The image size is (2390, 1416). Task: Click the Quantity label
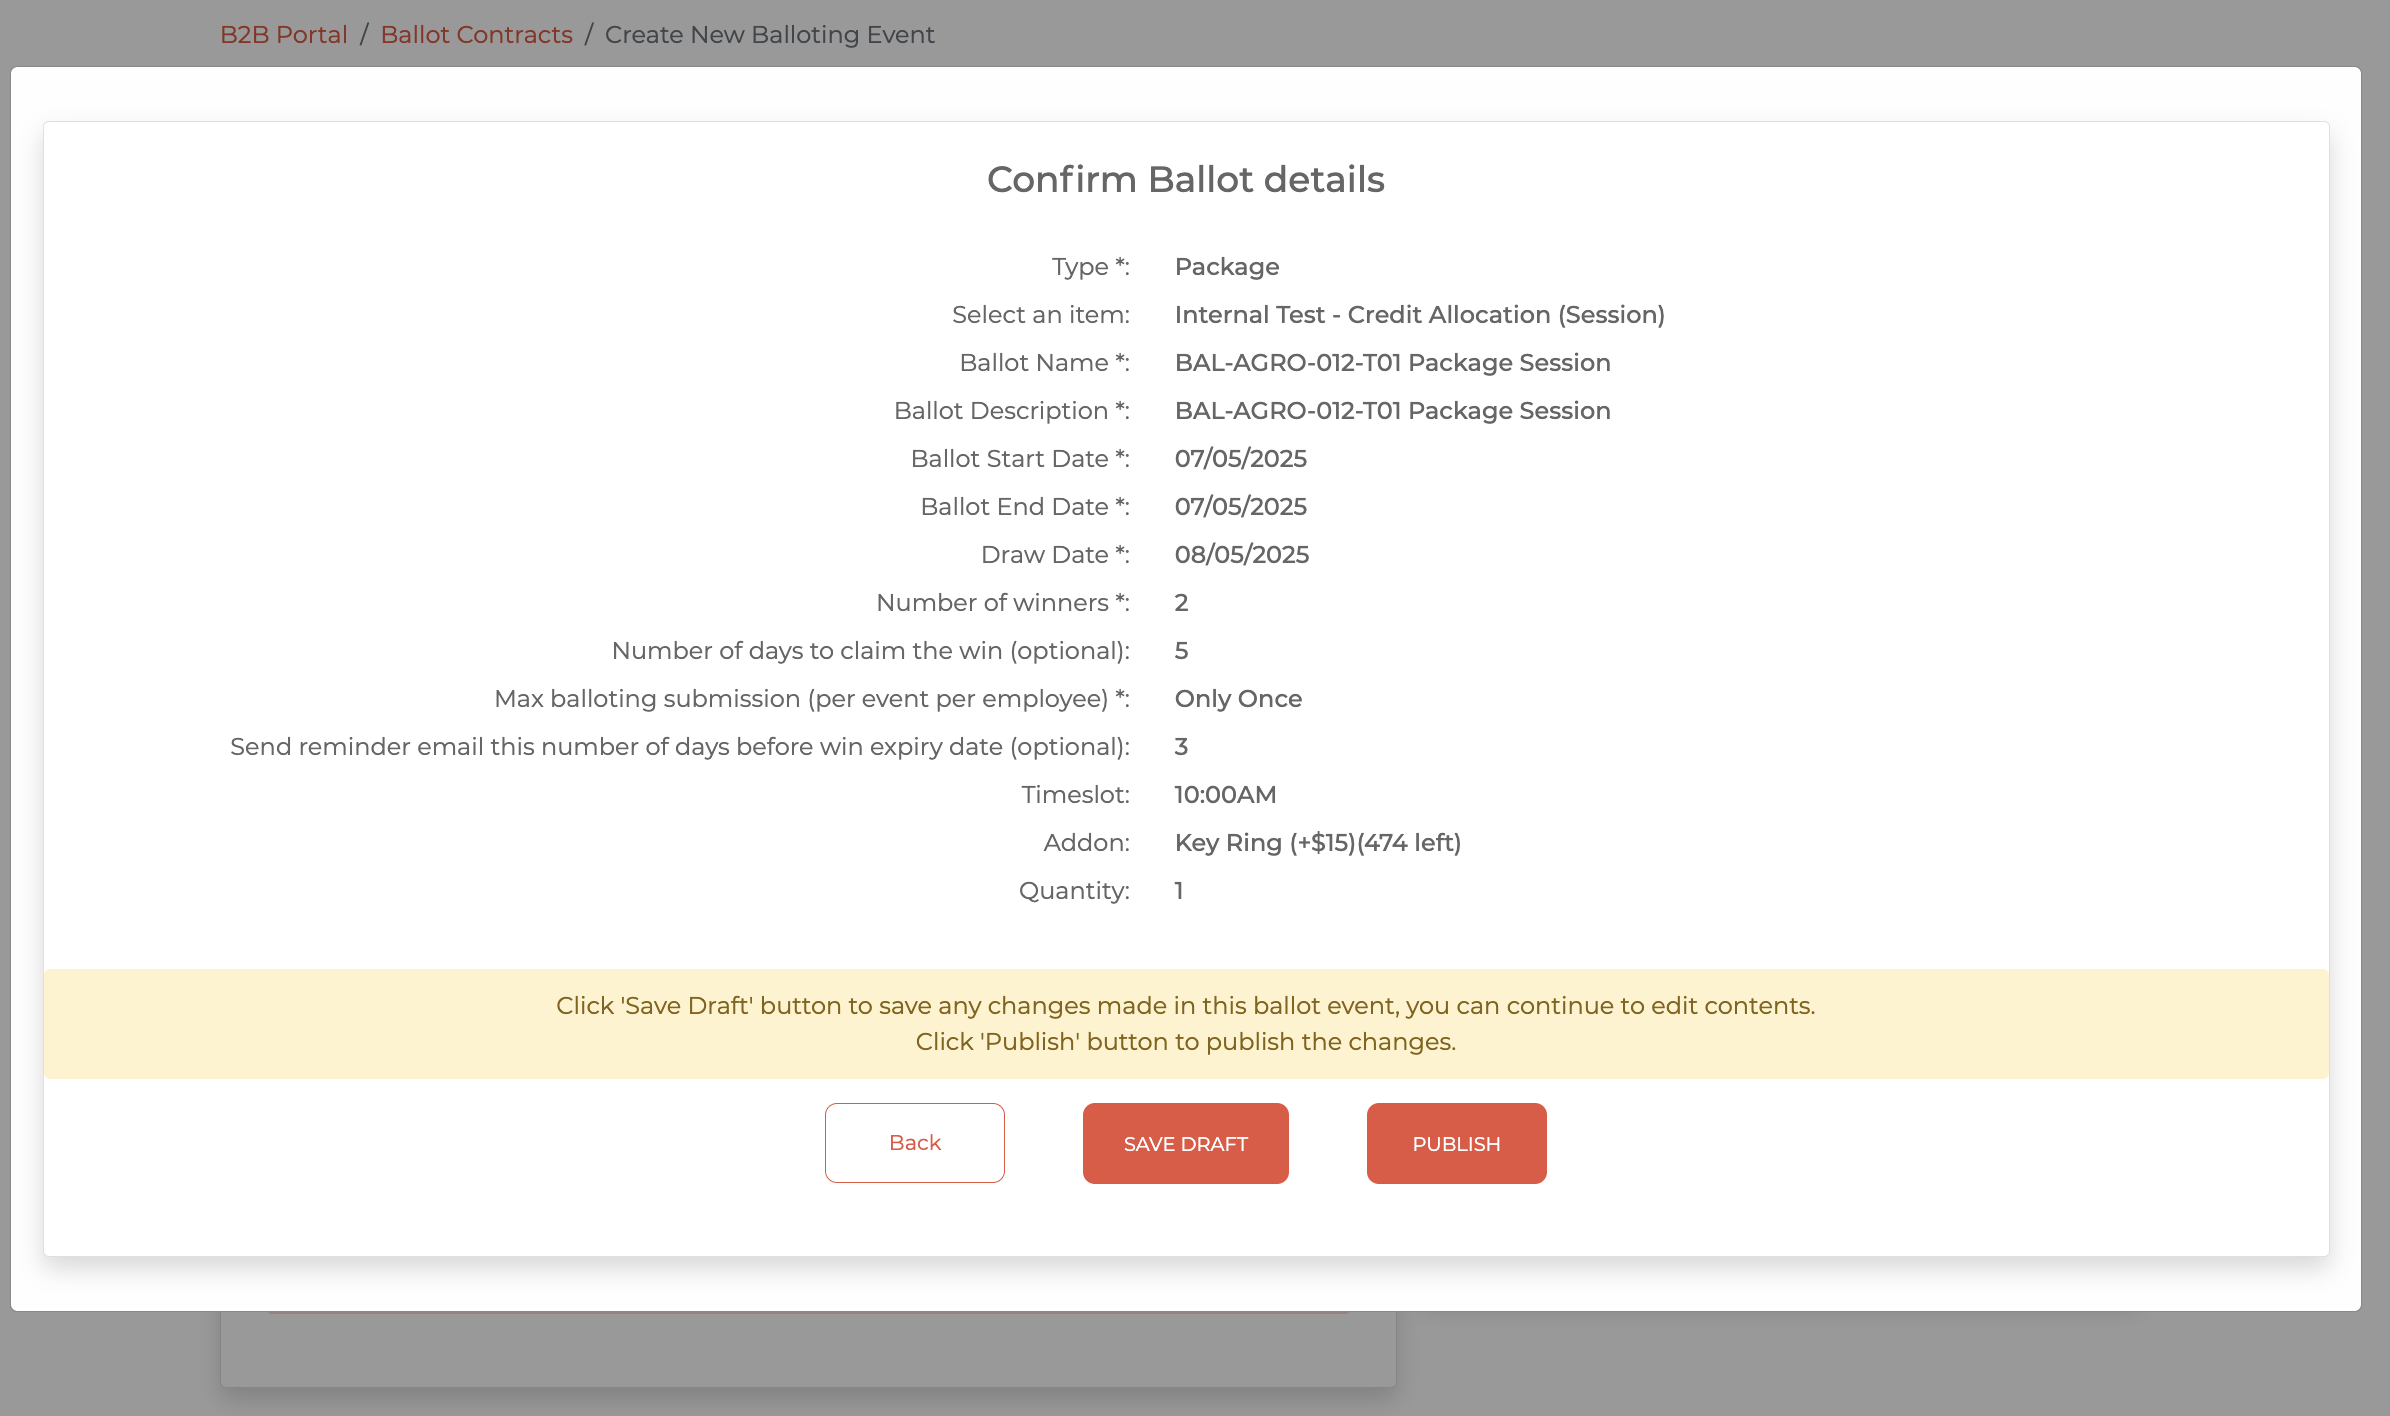[1073, 890]
